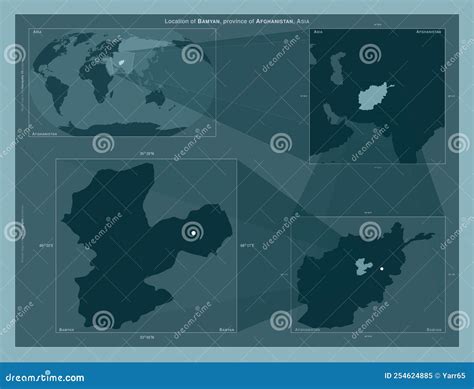Click white dot marker east of highlighted Bamyan
Screen dimensions: 474x389
click(x=382, y=269)
